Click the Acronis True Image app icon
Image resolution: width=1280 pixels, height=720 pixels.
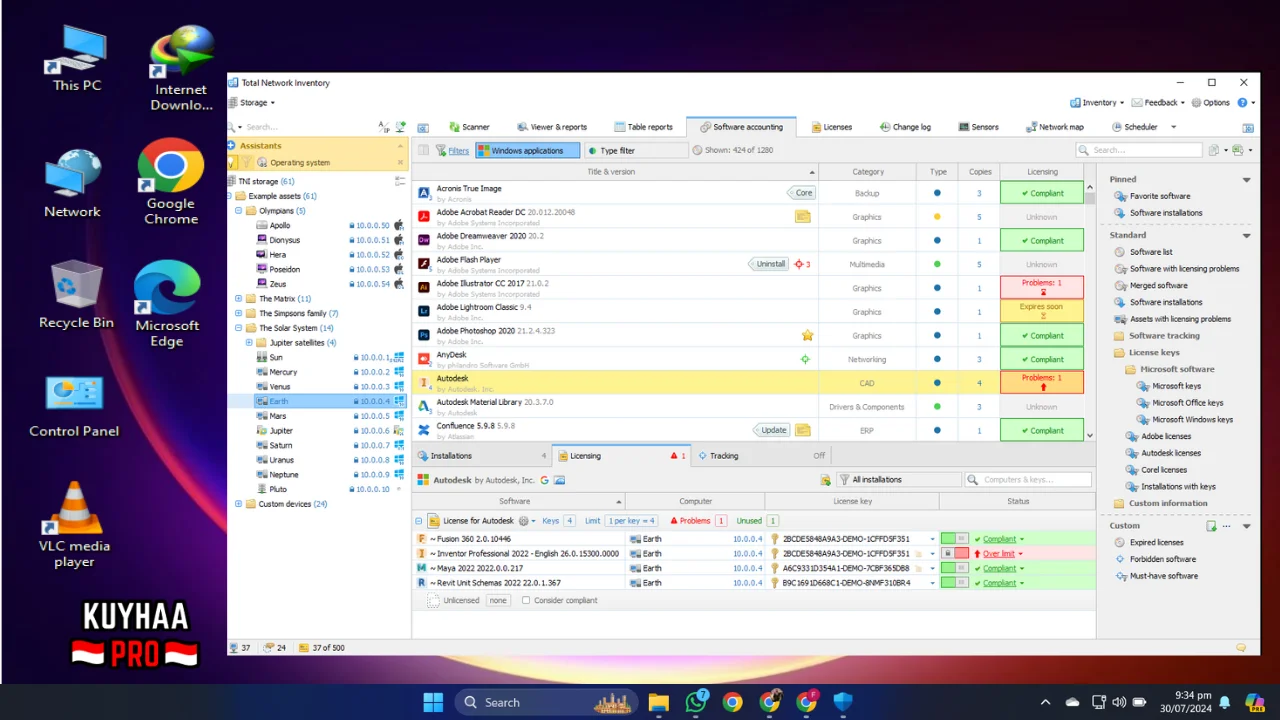pyautogui.click(x=424, y=193)
